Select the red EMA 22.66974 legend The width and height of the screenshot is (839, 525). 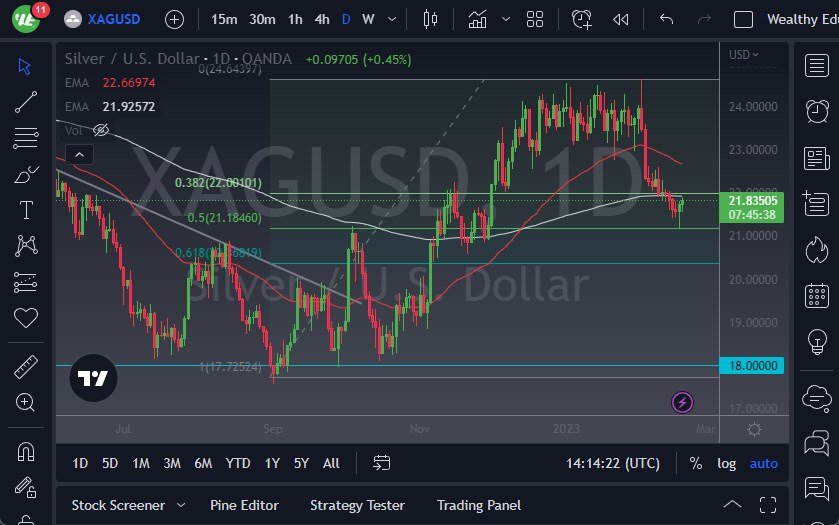[110, 83]
